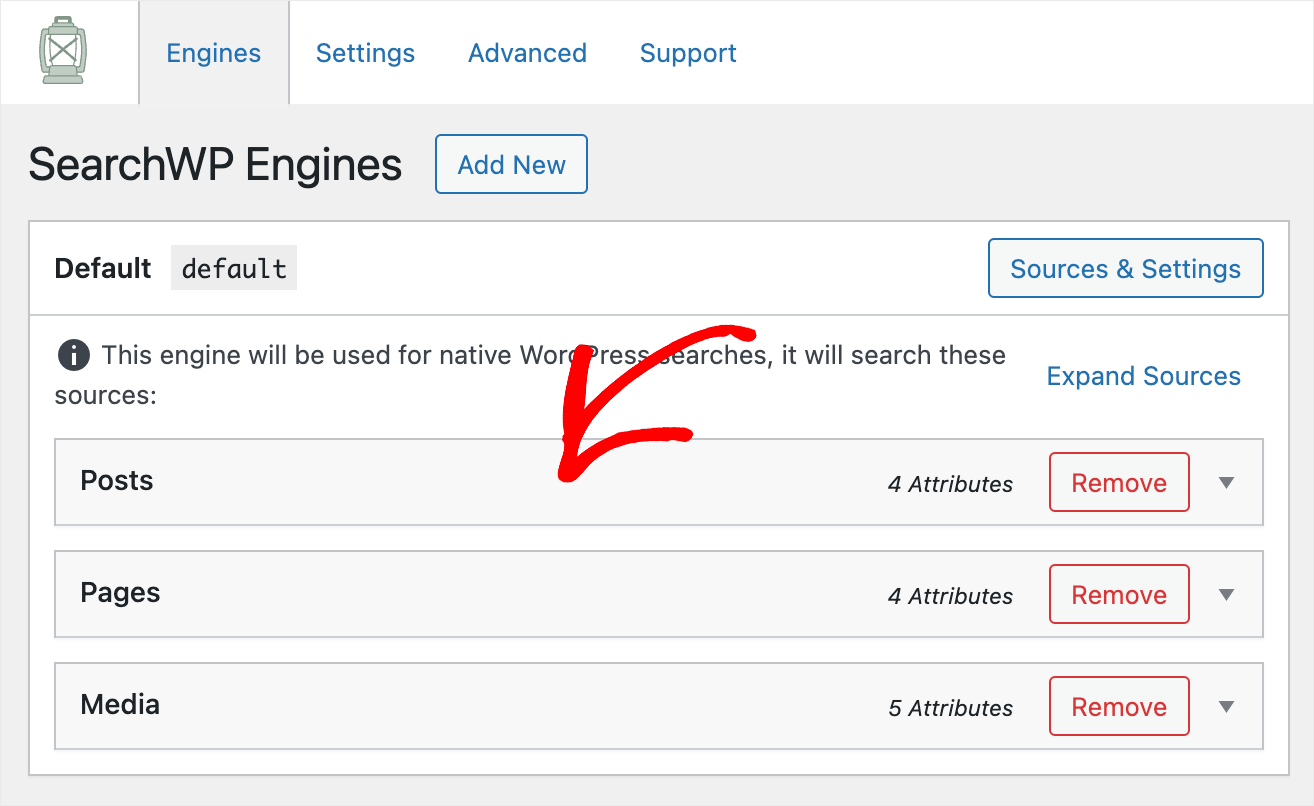The width and height of the screenshot is (1314, 806).
Task: Remove the Posts source
Action: [1119, 483]
